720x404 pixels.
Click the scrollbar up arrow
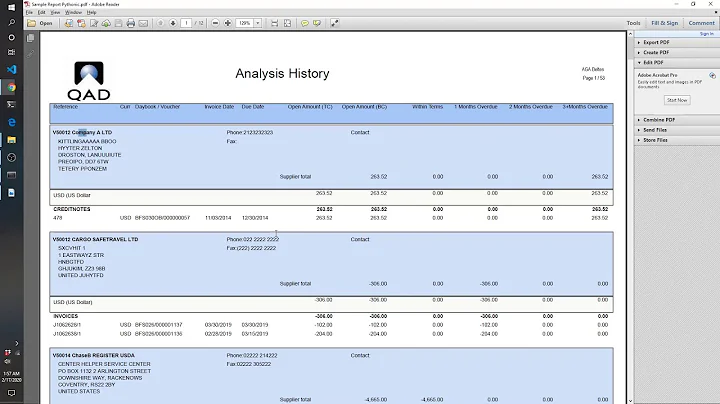coord(630,34)
